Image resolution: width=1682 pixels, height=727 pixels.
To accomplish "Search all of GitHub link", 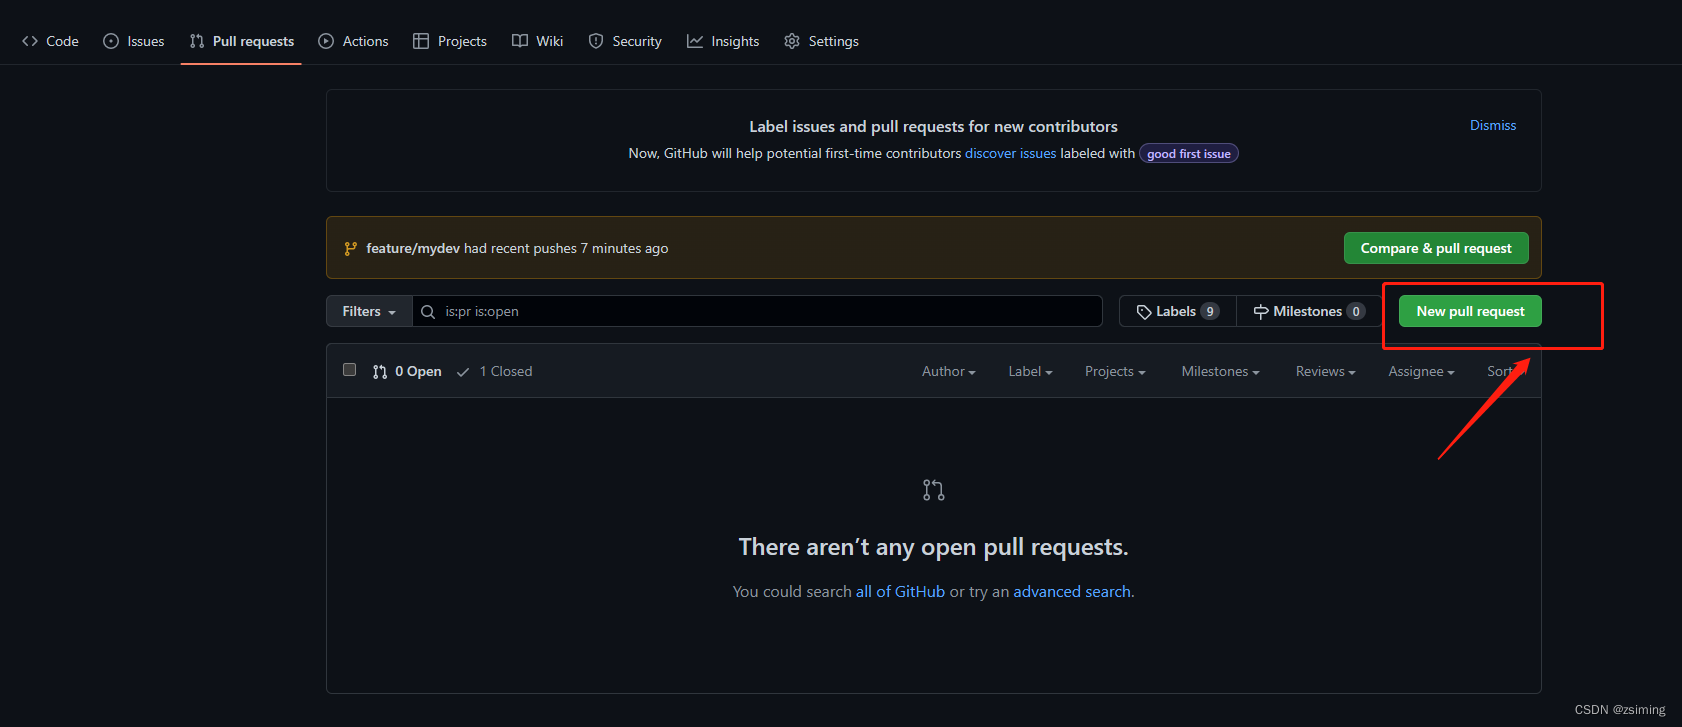I will (x=900, y=591).
